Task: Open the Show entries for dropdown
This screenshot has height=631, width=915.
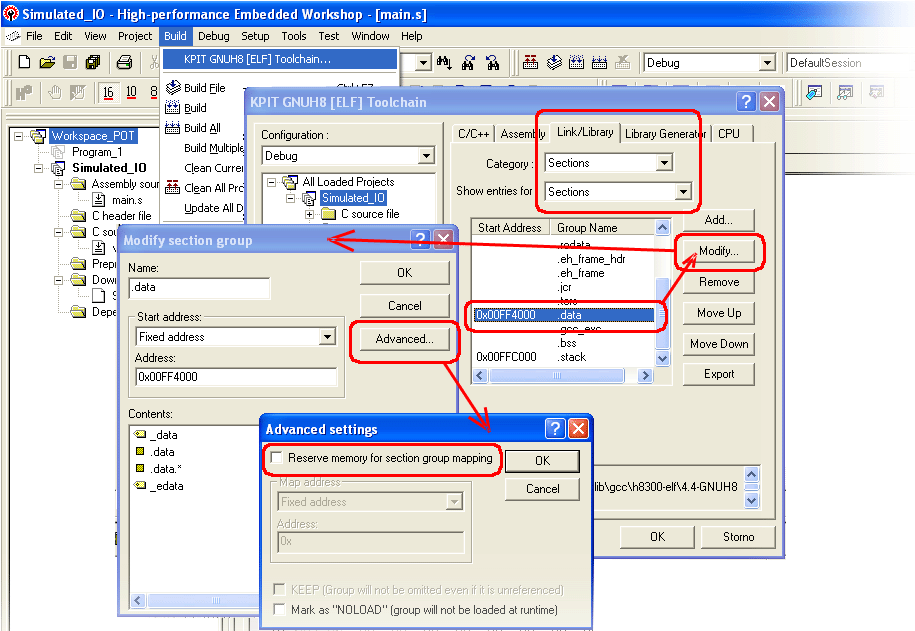Action: pos(684,192)
